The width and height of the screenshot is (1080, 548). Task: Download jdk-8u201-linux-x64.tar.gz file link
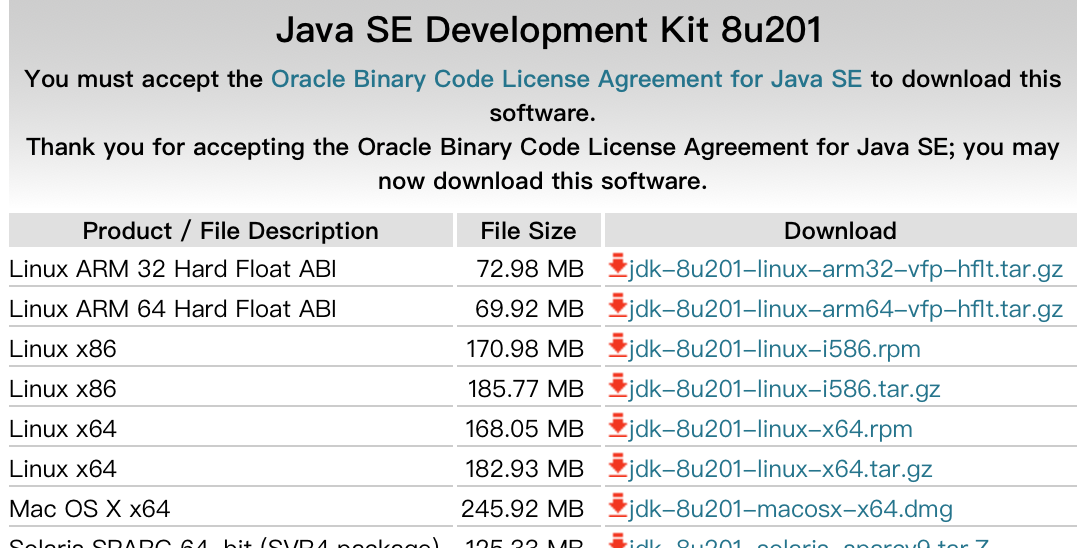[x=780, y=469]
